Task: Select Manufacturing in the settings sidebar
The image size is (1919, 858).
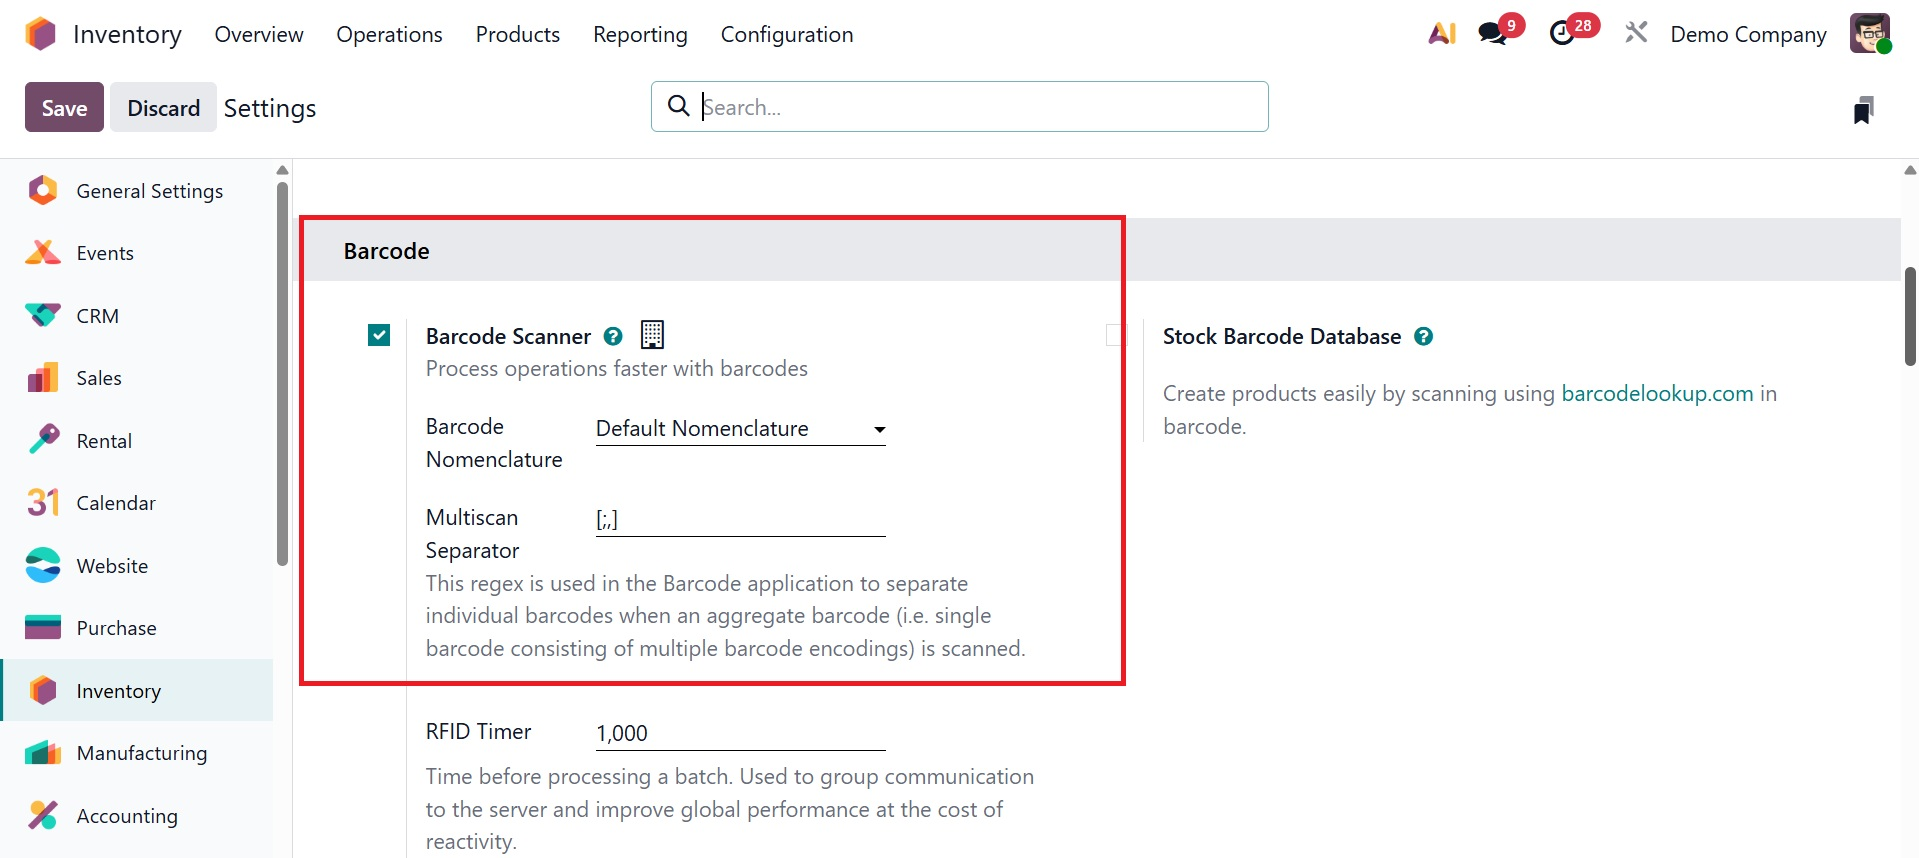Action: pyautogui.click(x=141, y=753)
